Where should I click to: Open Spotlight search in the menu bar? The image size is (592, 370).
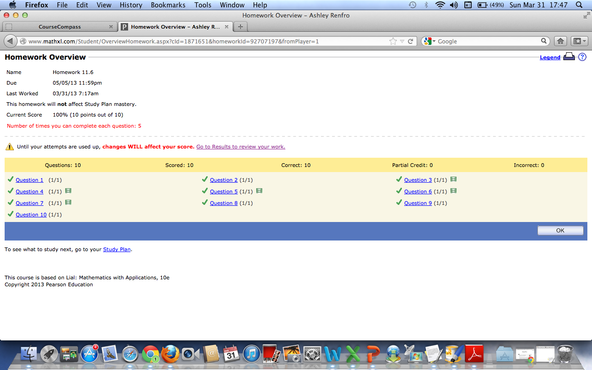pyautogui.click(x=579, y=5)
